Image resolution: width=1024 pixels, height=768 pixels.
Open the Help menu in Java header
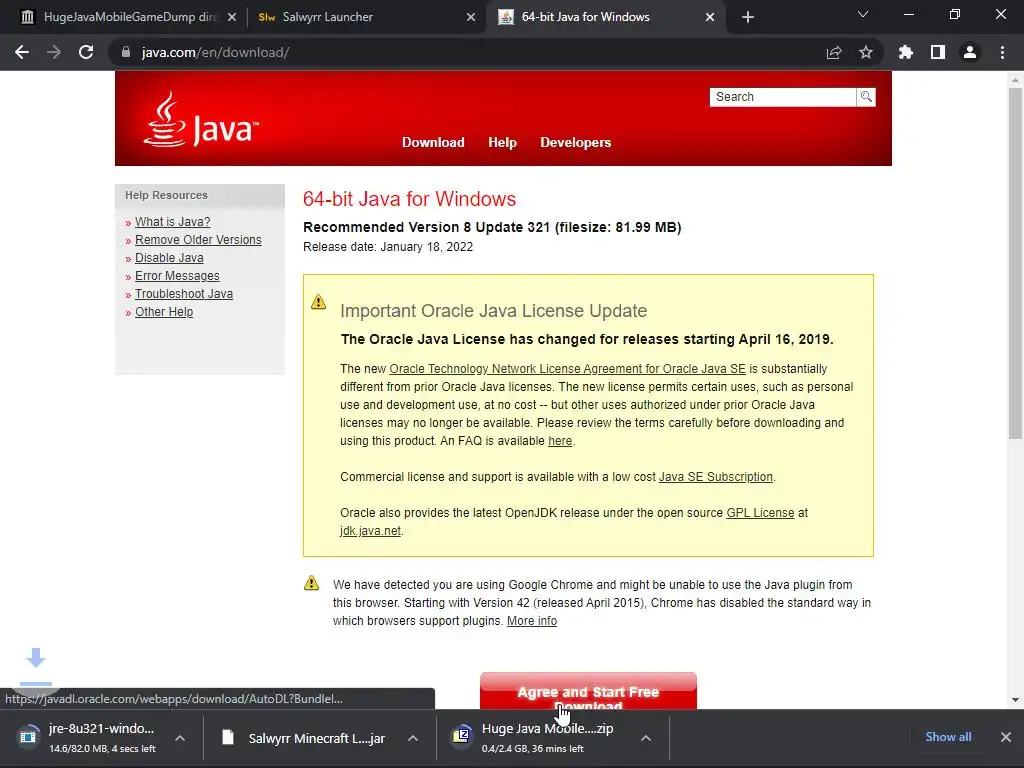502,142
